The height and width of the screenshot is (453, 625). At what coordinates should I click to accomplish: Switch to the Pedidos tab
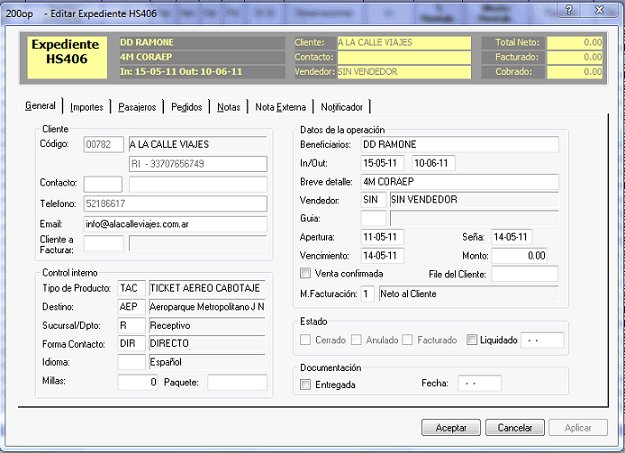pyautogui.click(x=187, y=107)
